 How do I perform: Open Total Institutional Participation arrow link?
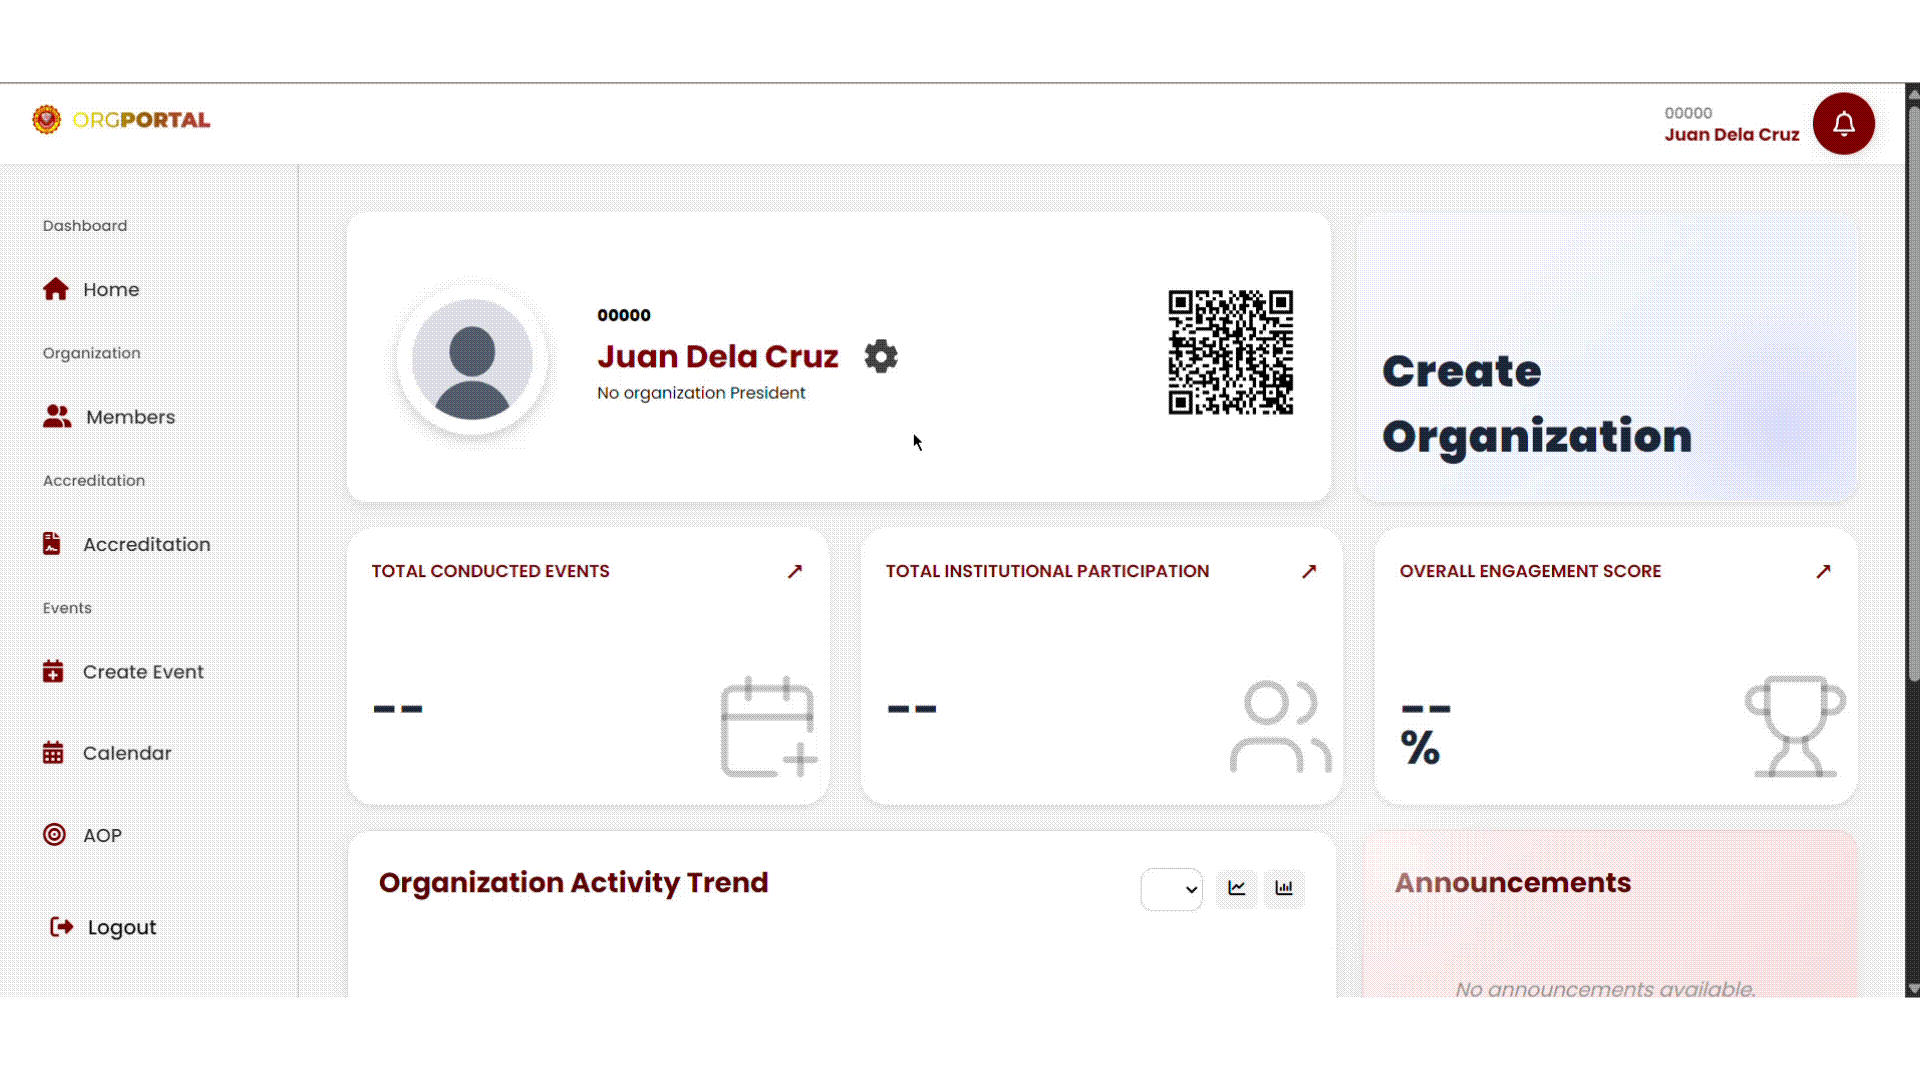(x=1309, y=571)
